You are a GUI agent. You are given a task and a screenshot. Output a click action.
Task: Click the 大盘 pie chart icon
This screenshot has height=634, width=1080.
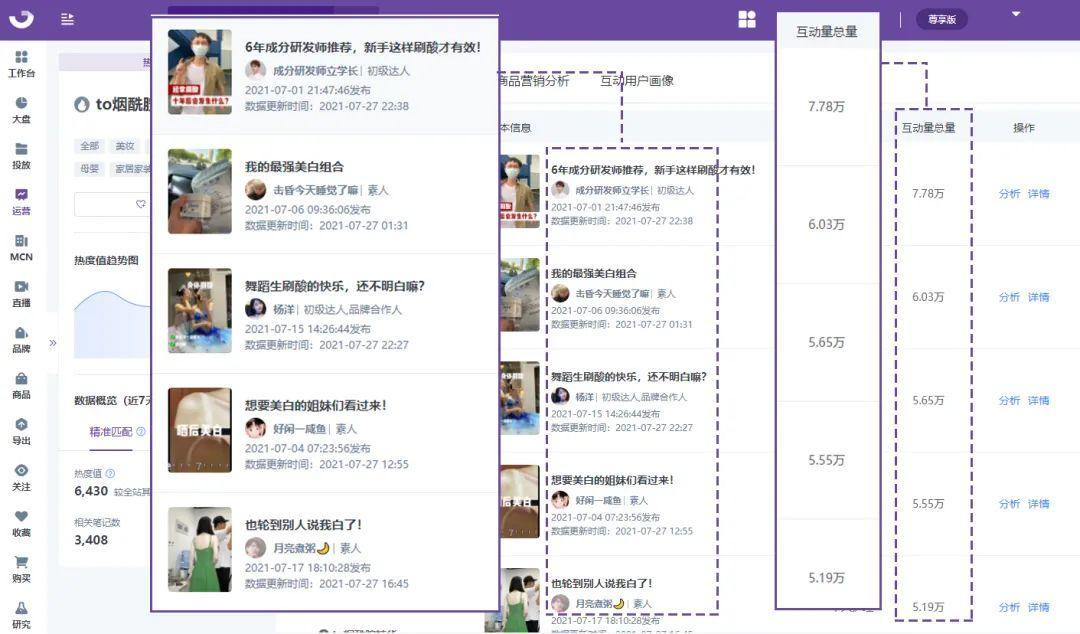tap(21, 103)
